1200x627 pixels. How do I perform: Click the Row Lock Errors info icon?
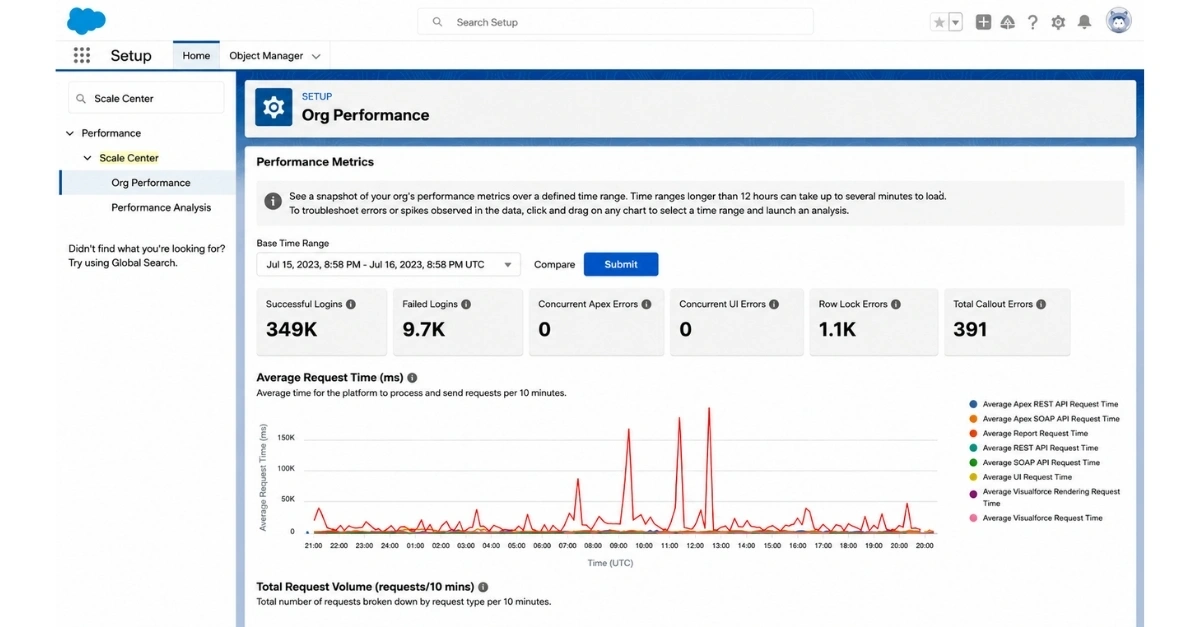pos(896,304)
